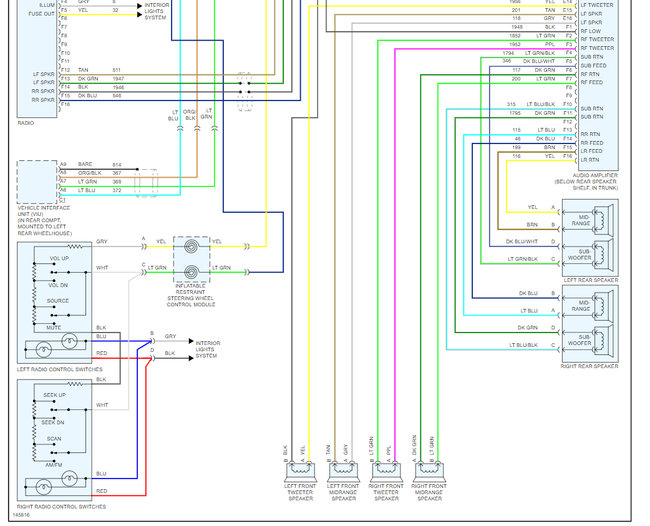Click the left front tweeter speaker symbol

click(301, 472)
